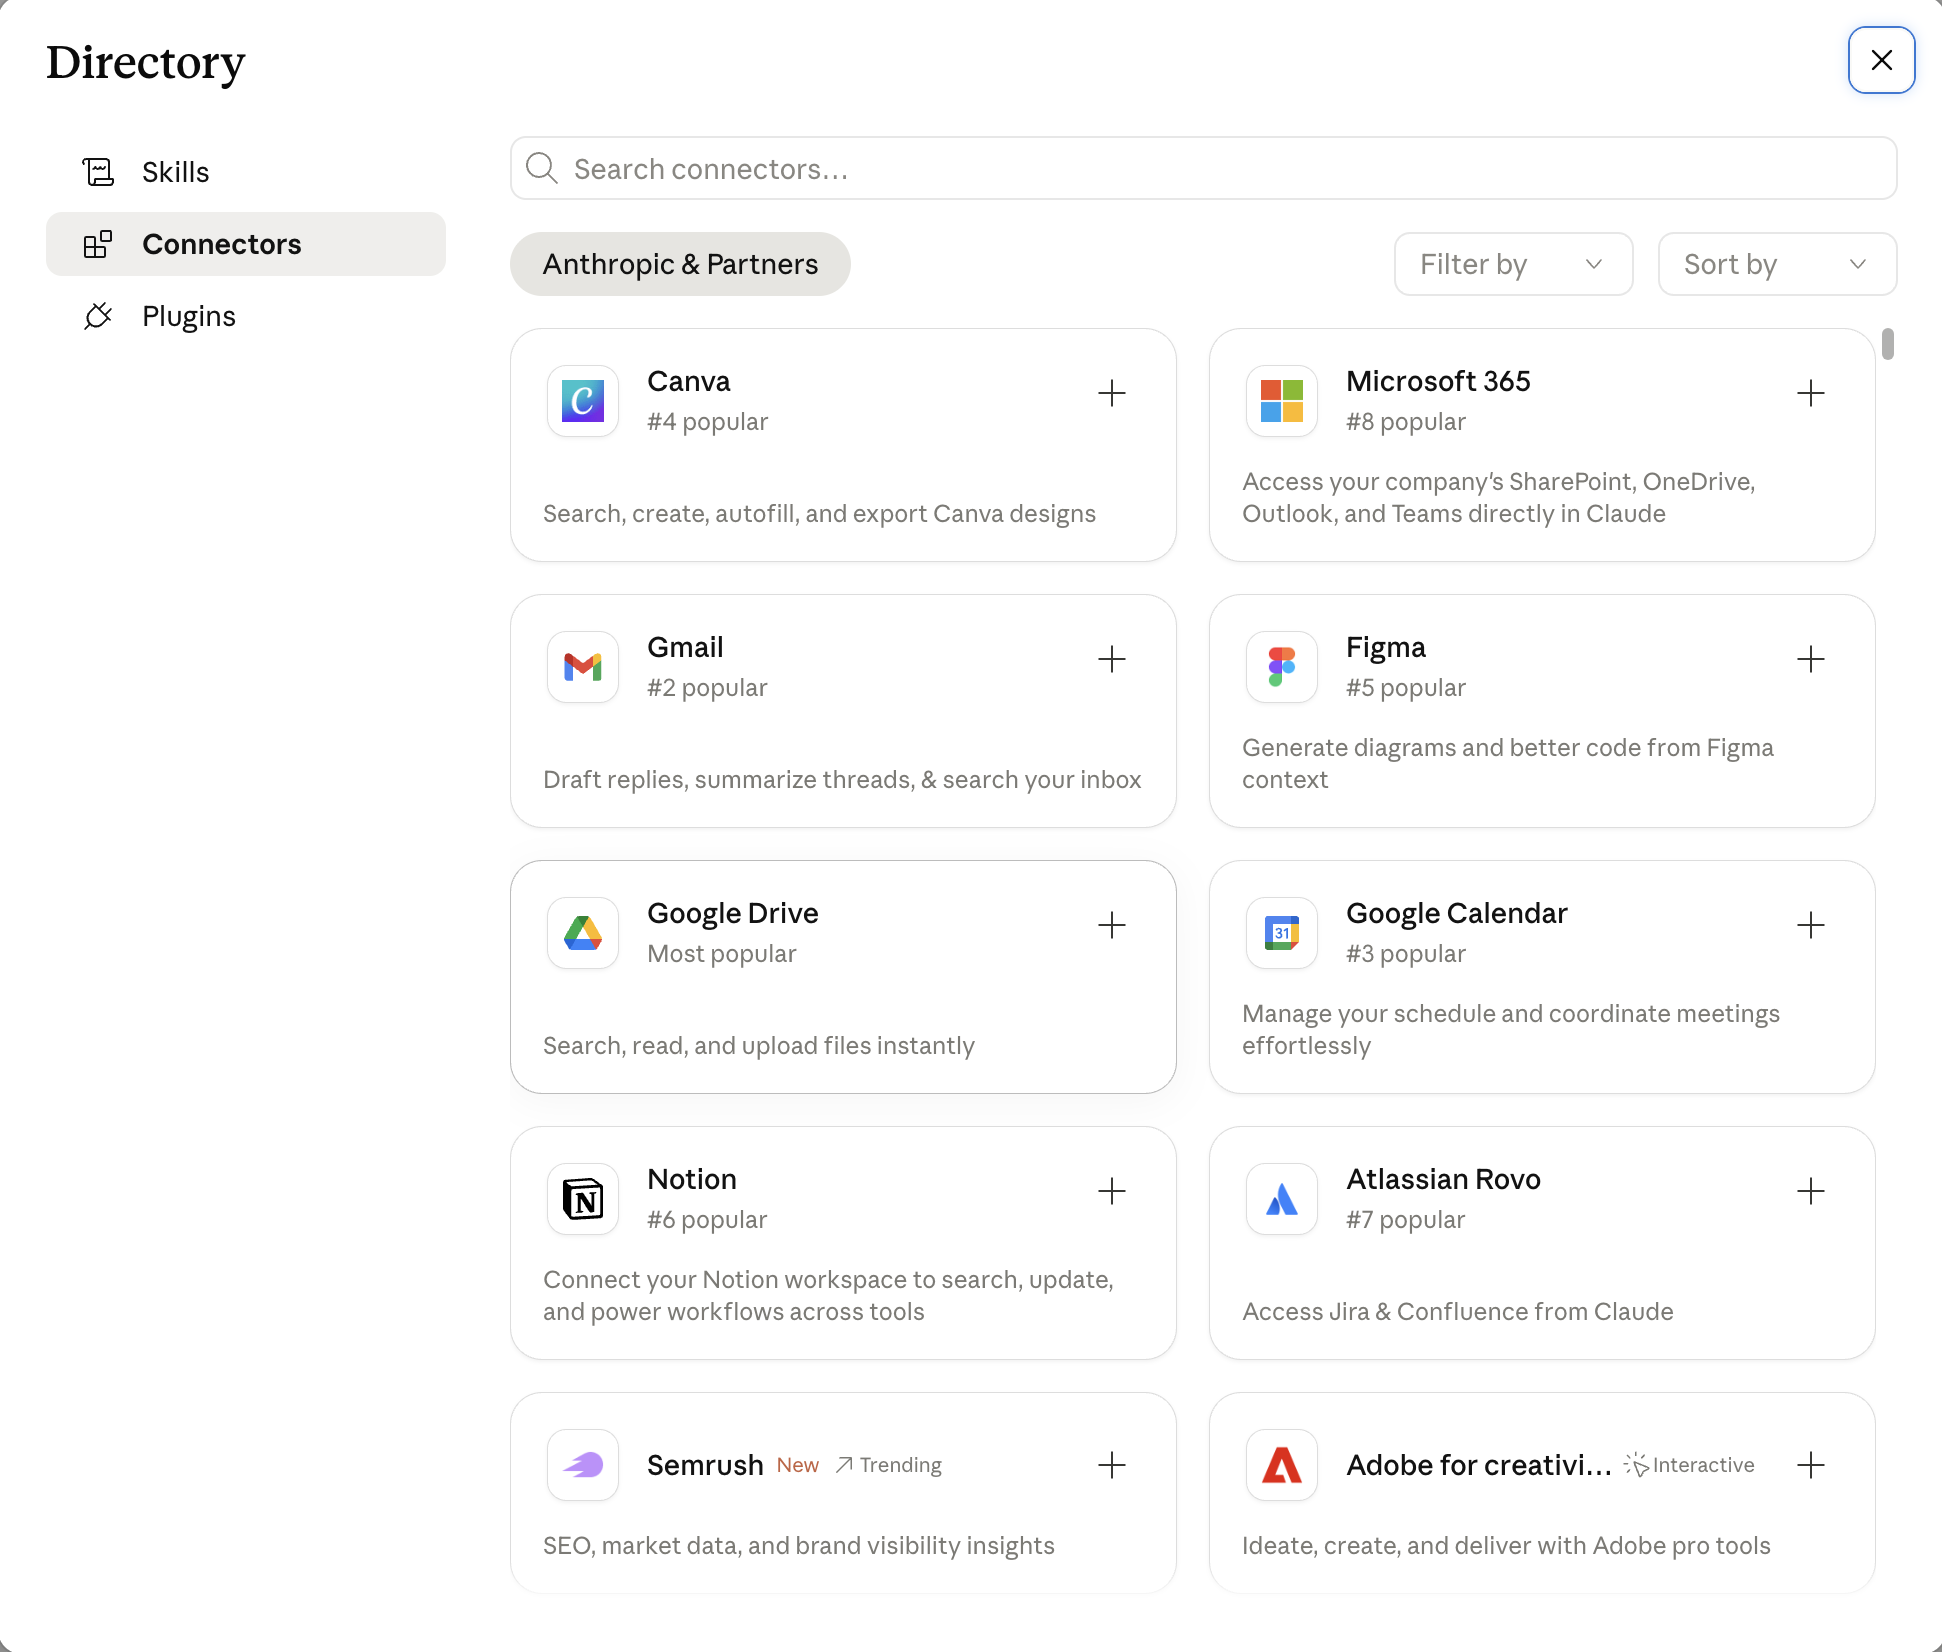
Task: Click the 'Manage your schedule' description
Action: [x=1511, y=1029]
